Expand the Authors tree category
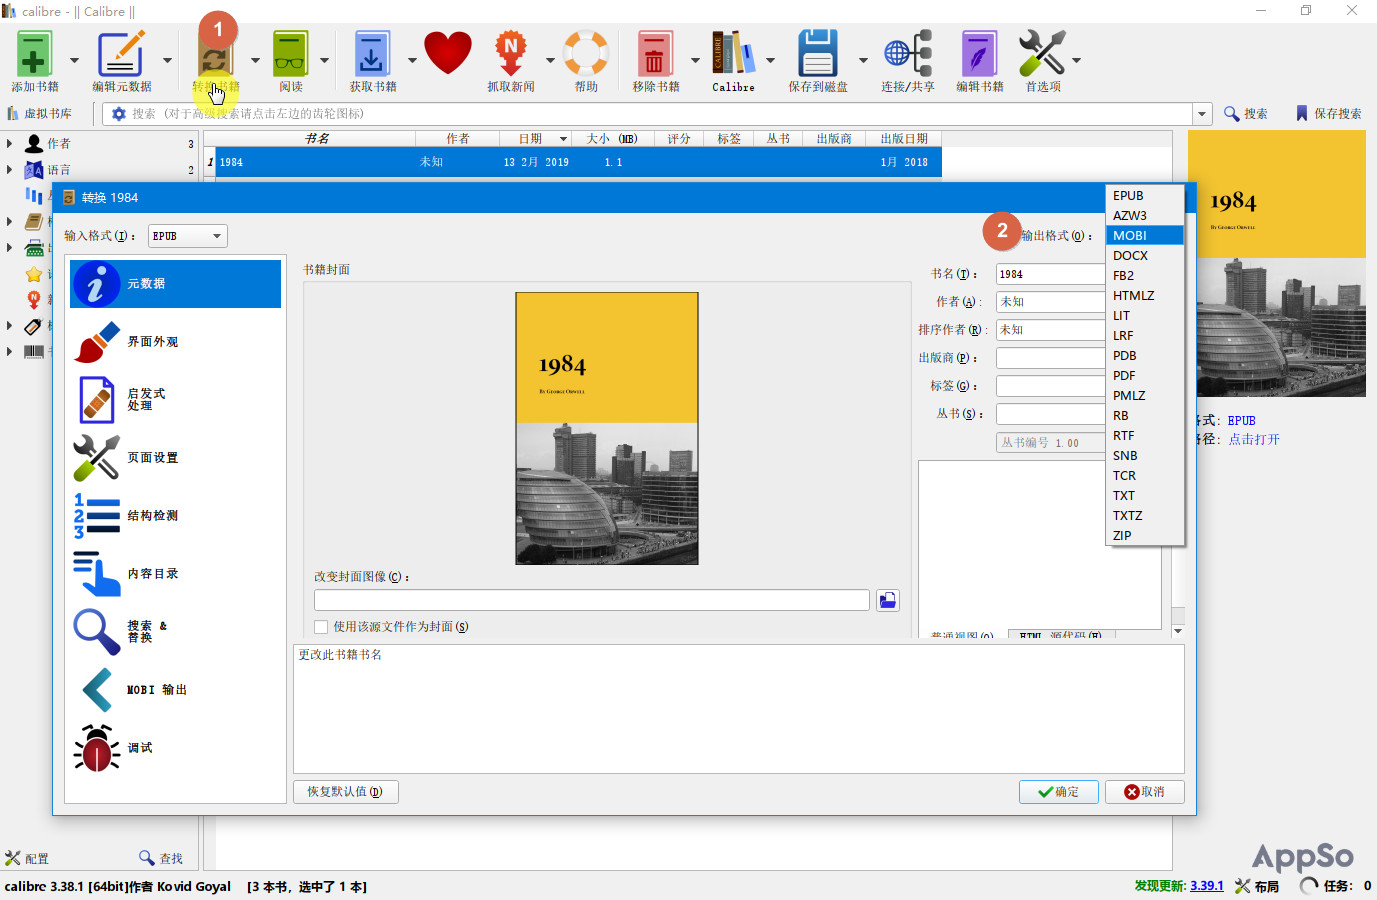This screenshot has height=900, width=1377. [10, 144]
